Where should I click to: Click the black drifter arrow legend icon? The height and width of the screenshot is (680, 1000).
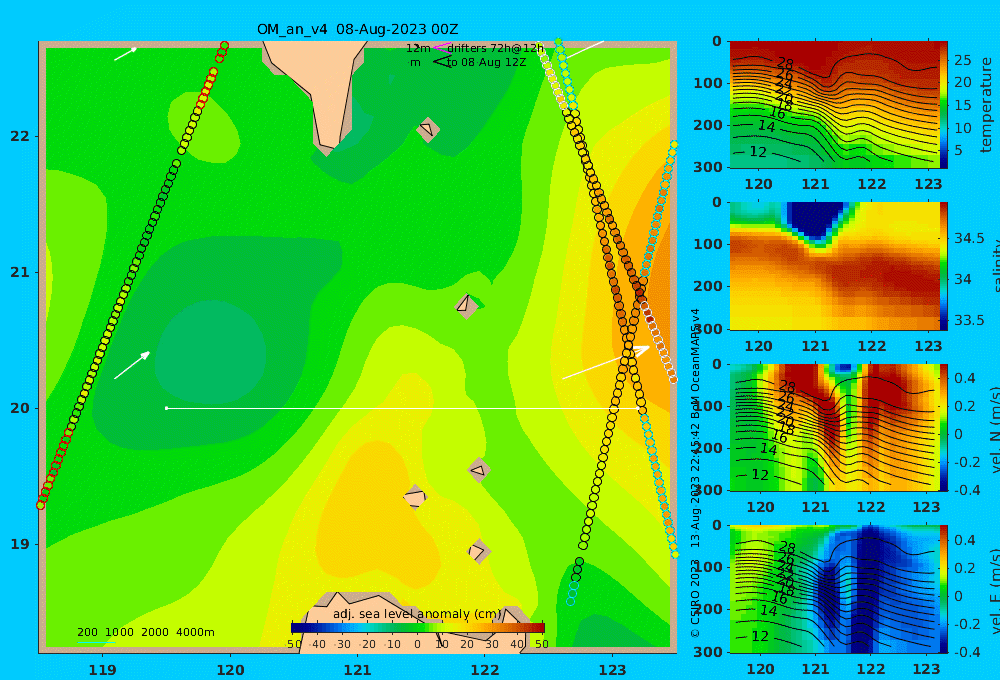coord(443,62)
